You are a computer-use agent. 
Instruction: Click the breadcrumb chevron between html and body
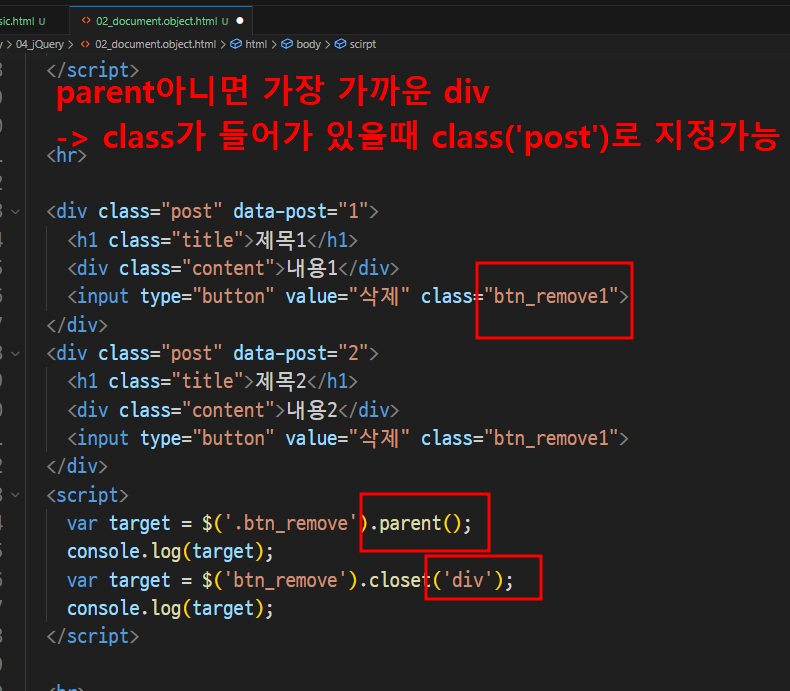tap(274, 44)
